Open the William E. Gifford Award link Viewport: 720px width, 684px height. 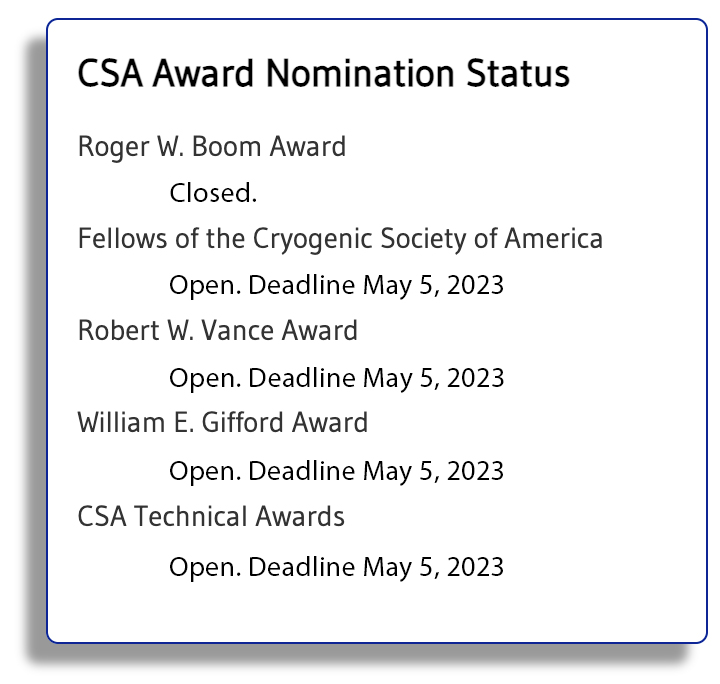pyautogui.click(x=223, y=422)
